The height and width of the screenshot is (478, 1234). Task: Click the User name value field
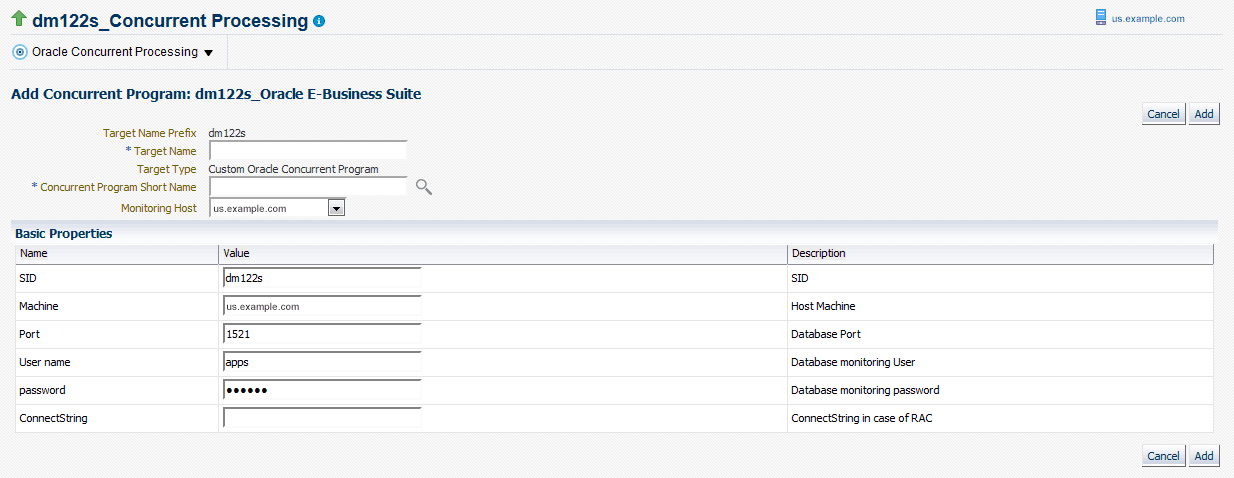322,362
